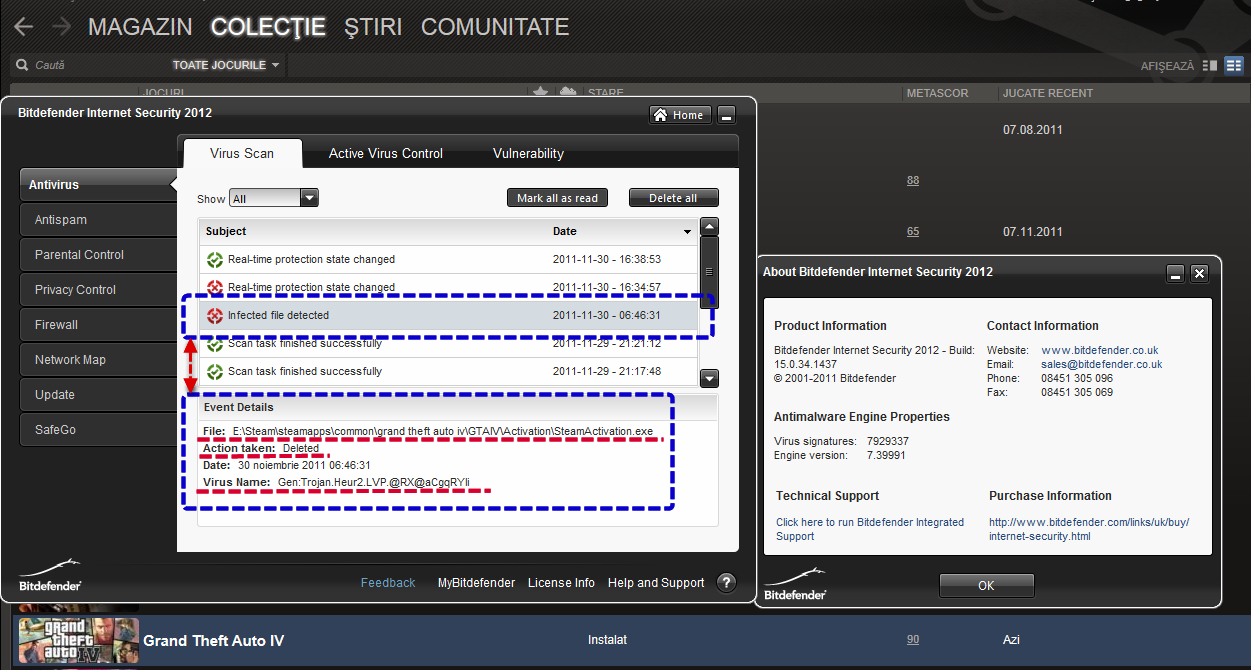Image resolution: width=1251 pixels, height=670 pixels.
Task: Select Update in Bitdefender sidebar
Action: (x=98, y=395)
